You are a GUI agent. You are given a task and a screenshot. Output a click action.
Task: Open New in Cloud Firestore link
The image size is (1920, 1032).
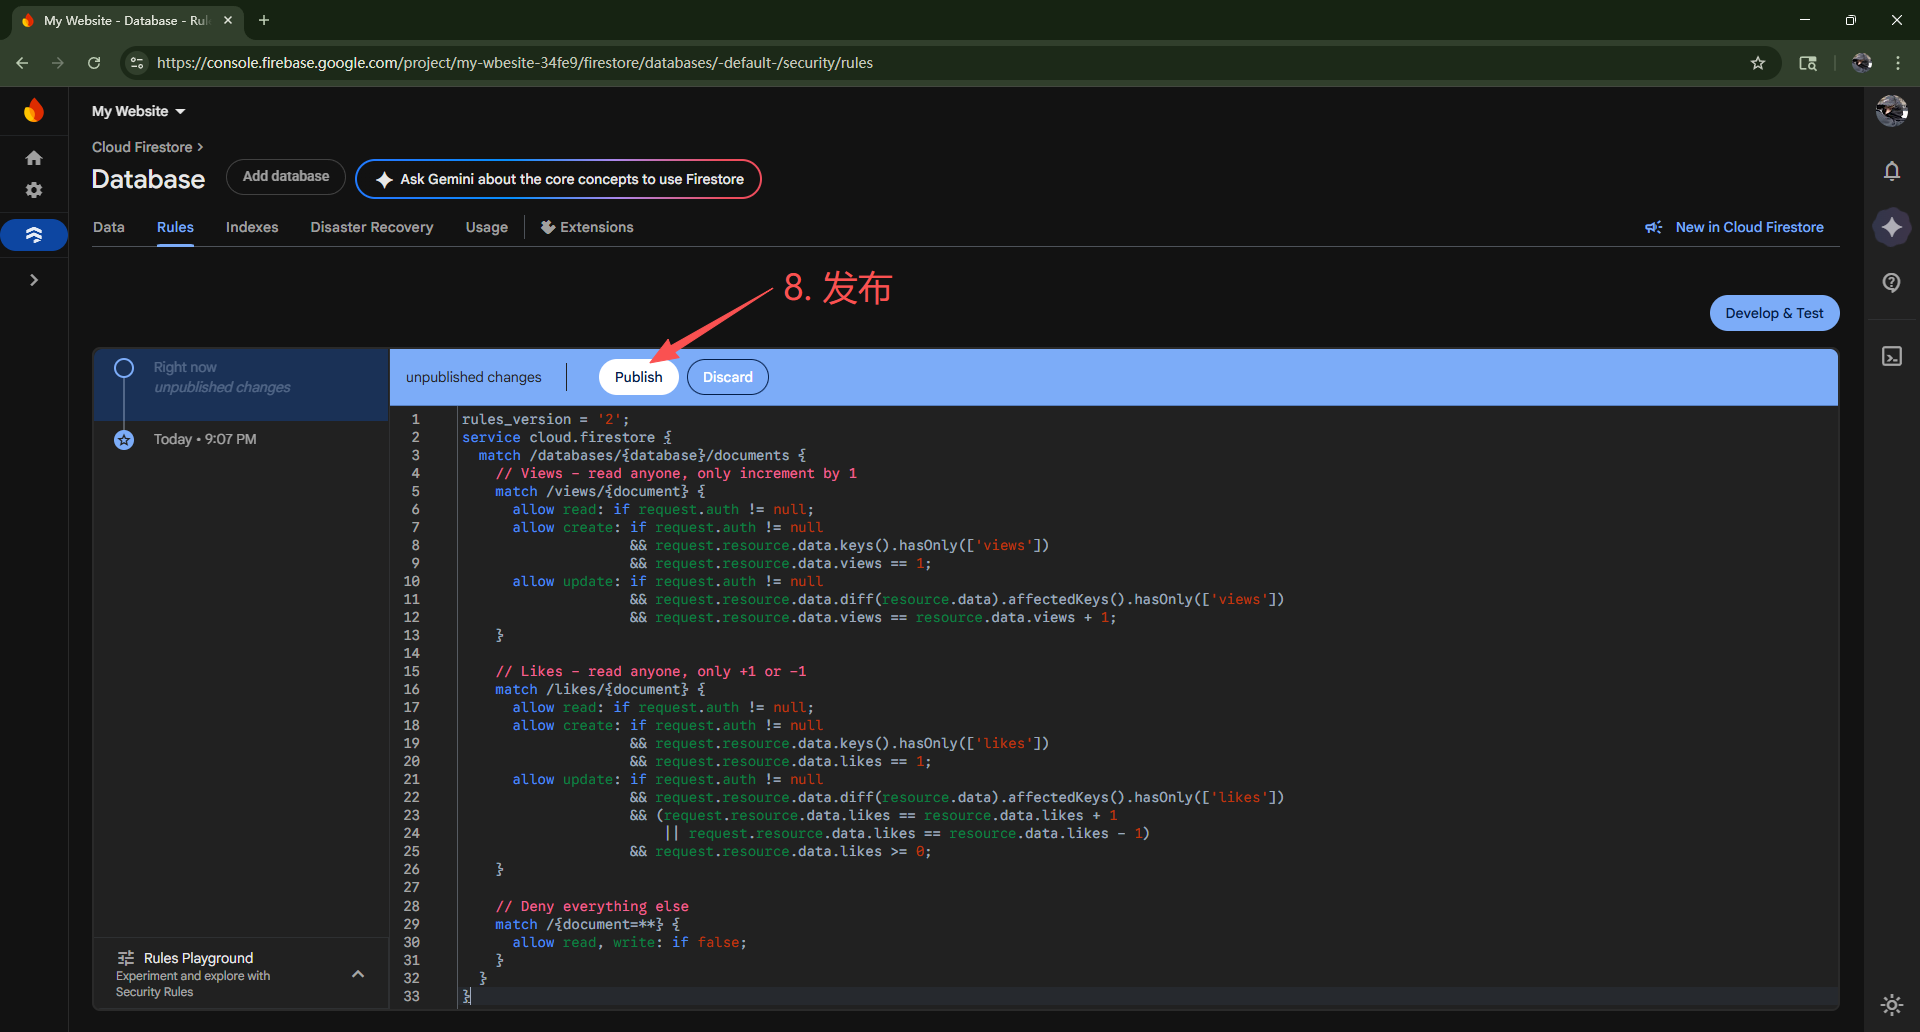[1748, 227]
